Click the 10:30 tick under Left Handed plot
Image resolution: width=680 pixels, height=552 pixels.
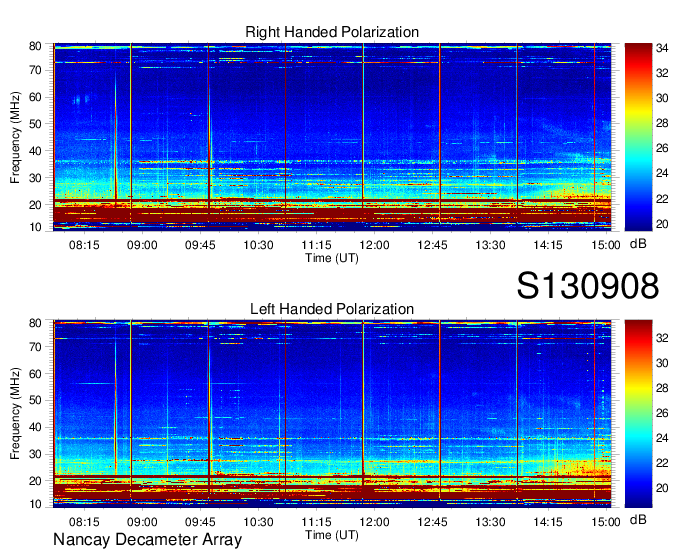pyautogui.click(x=258, y=522)
